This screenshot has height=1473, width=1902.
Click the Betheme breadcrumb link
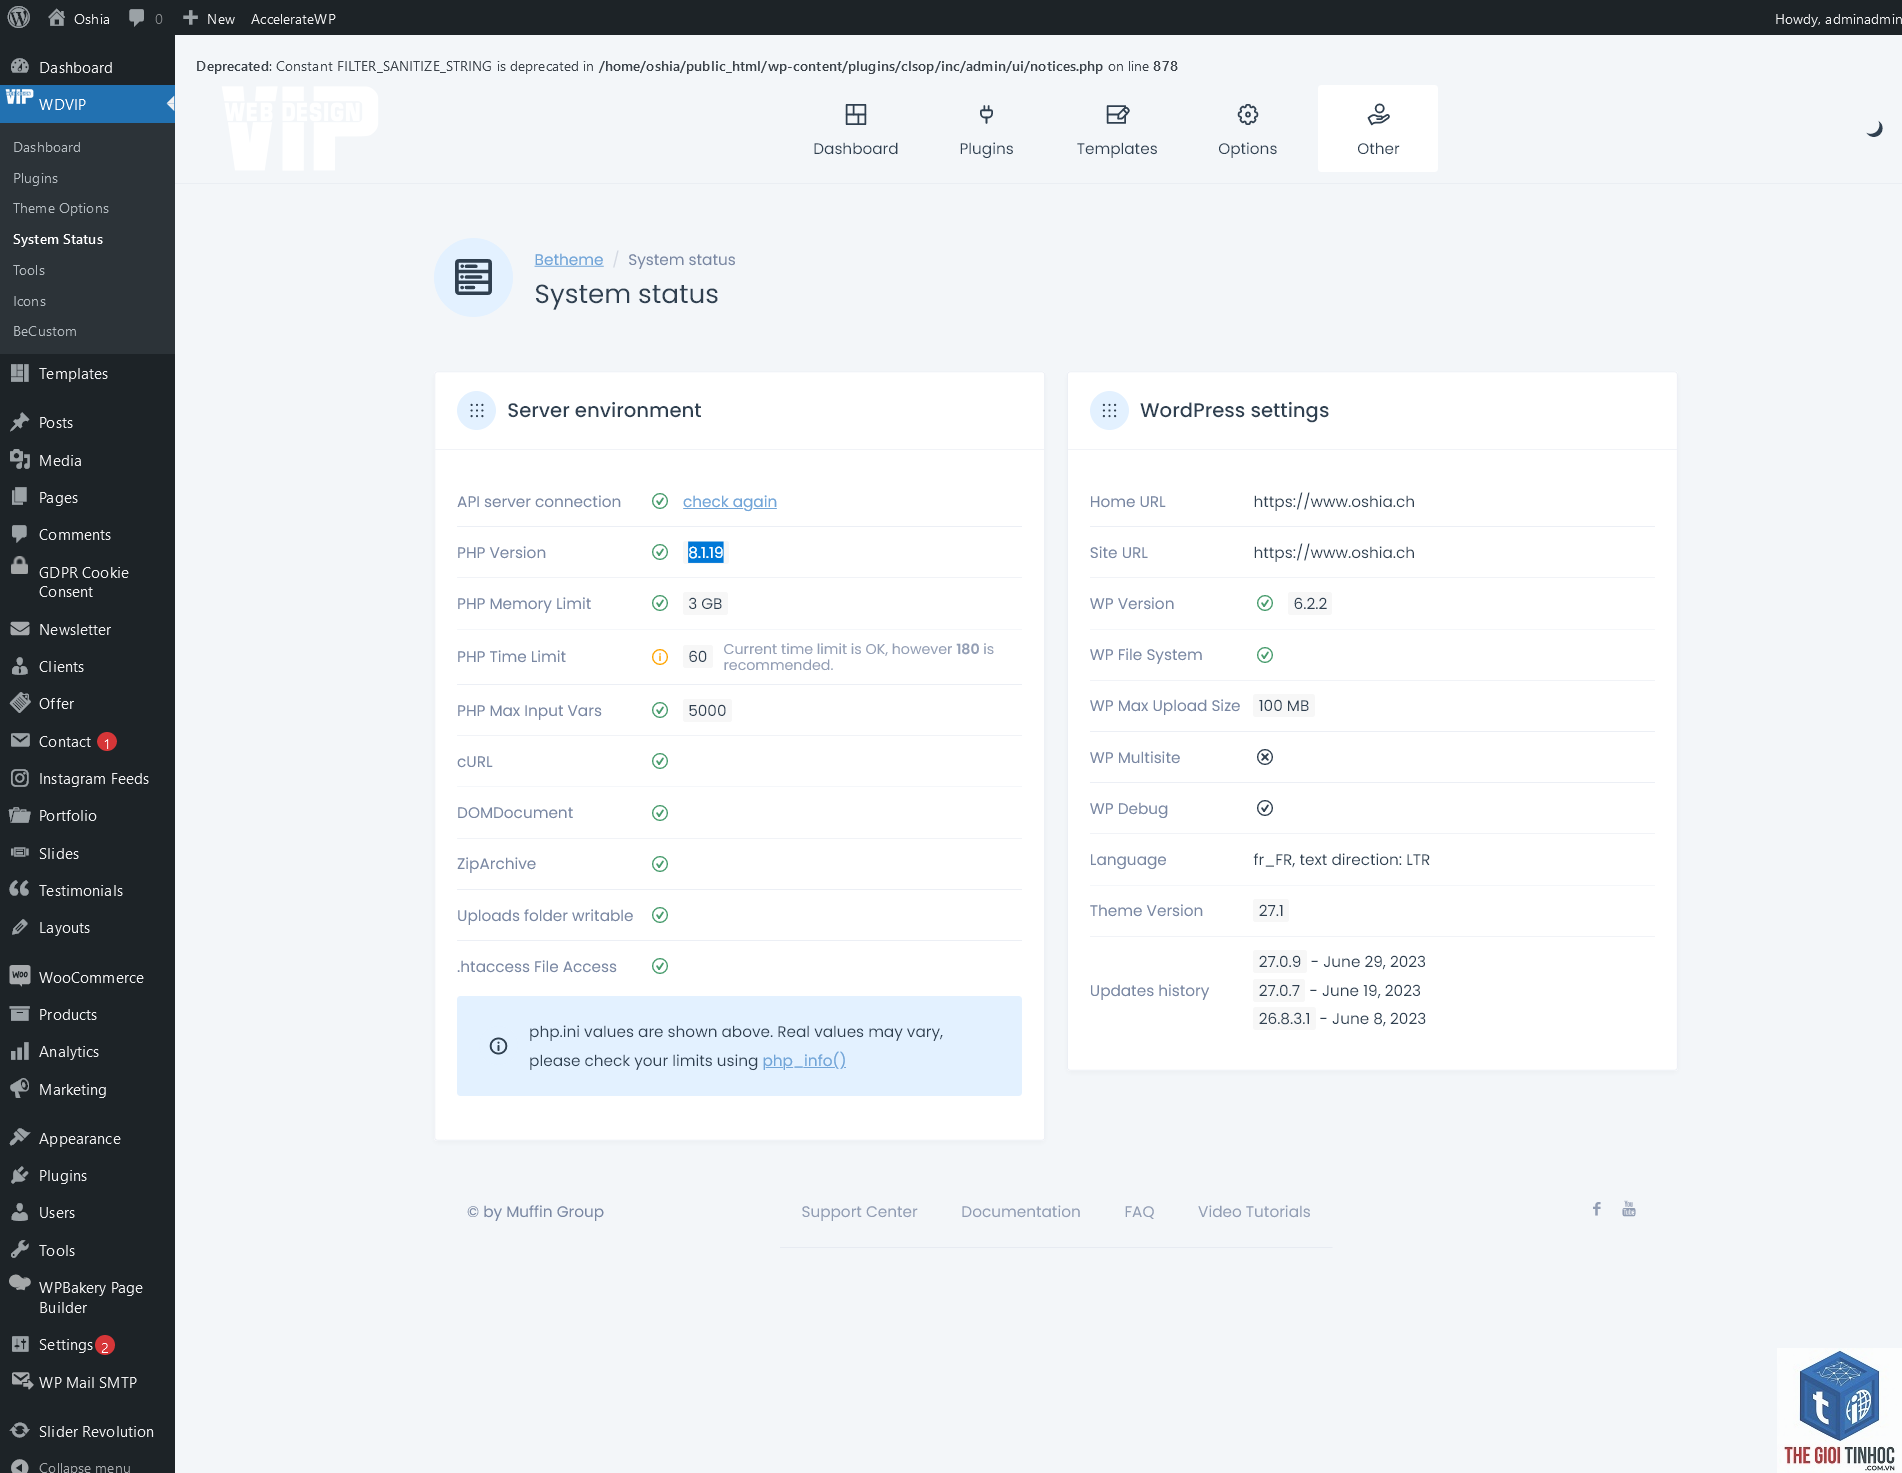pyautogui.click(x=568, y=260)
